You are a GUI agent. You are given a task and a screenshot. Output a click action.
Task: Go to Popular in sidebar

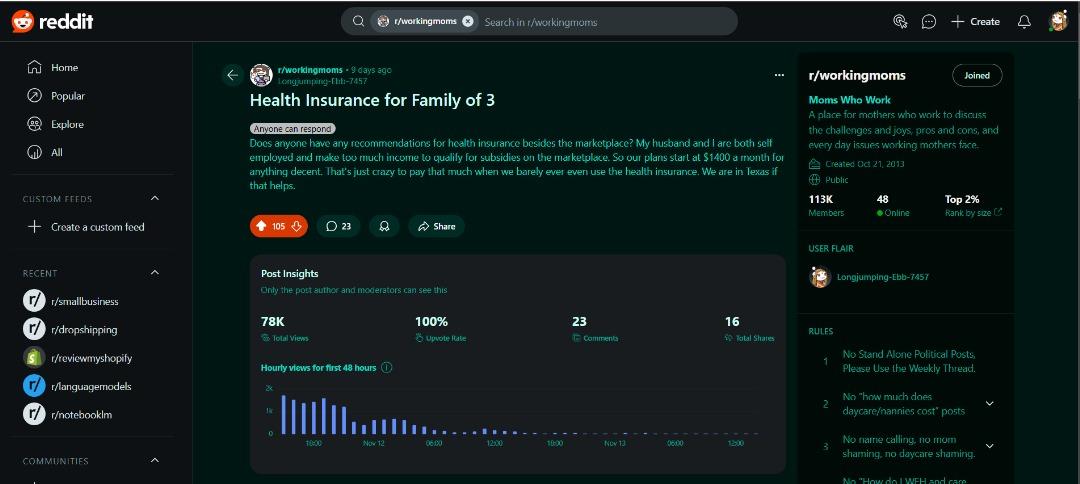point(68,96)
